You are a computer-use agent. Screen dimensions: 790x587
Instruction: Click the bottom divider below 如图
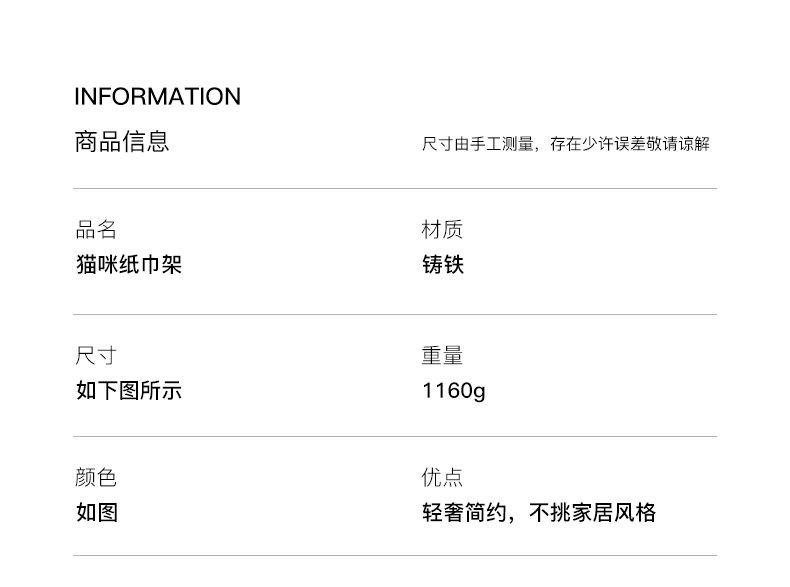click(395, 556)
